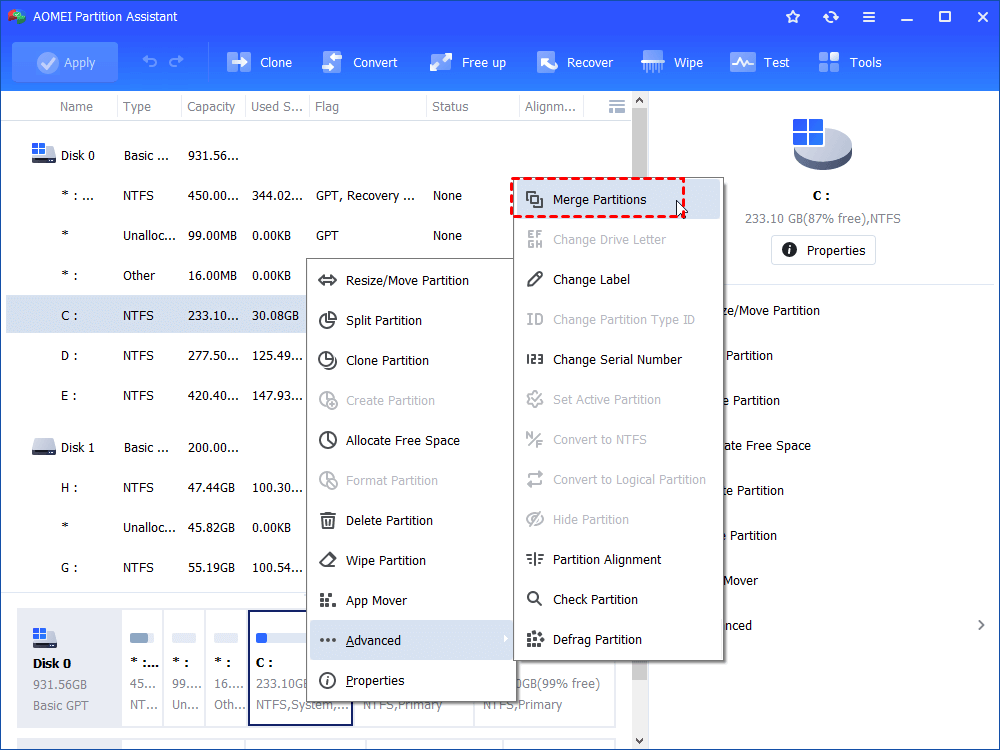
Task: Expand the Advanced chevron in right panel
Action: 981,625
